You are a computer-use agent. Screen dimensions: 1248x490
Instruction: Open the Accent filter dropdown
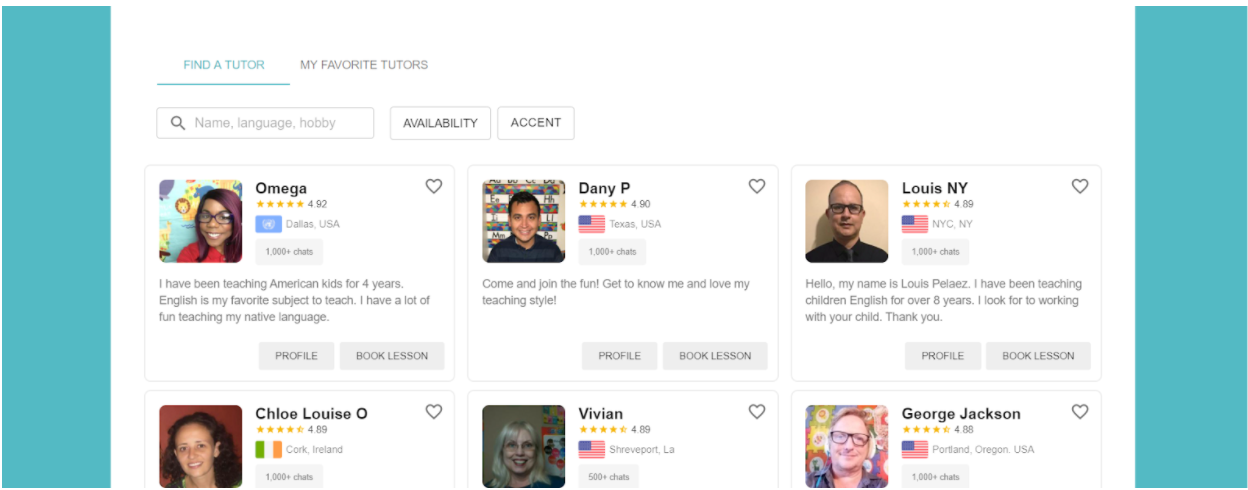pyautogui.click(x=536, y=123)
